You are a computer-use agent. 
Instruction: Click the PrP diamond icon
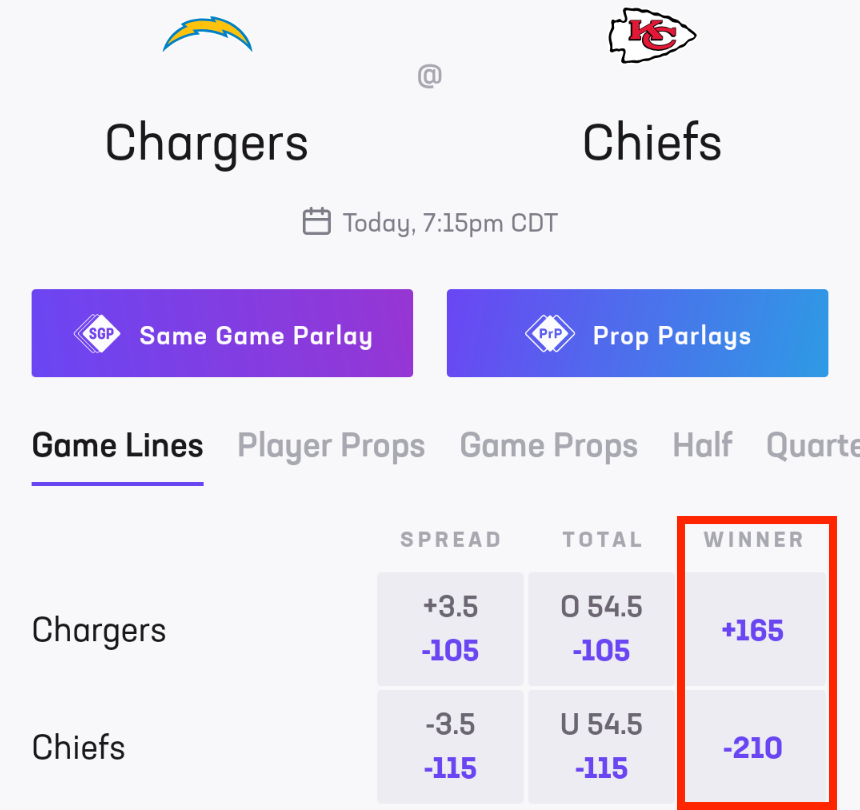click(550, 335)
